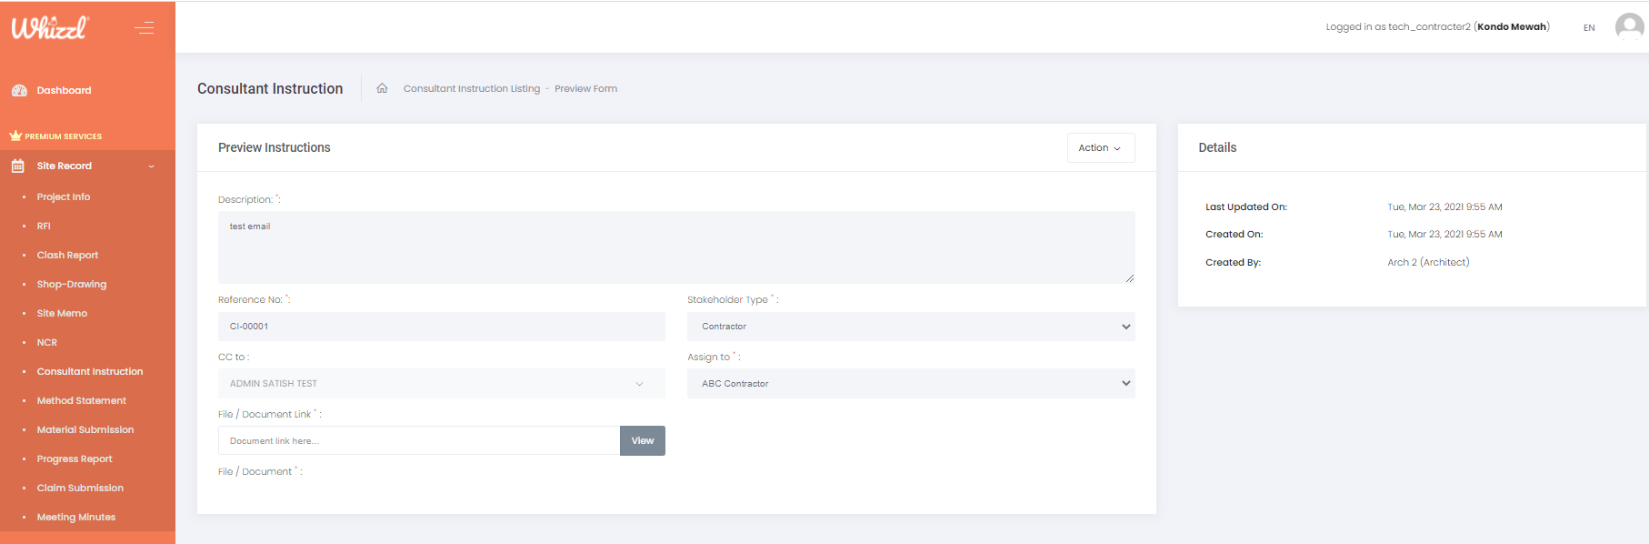Open Consultant Instruction Listing breadcrumb link
Image resolution: width=1649 pixels, height=544 pixels.
click(x=471, y=89)
